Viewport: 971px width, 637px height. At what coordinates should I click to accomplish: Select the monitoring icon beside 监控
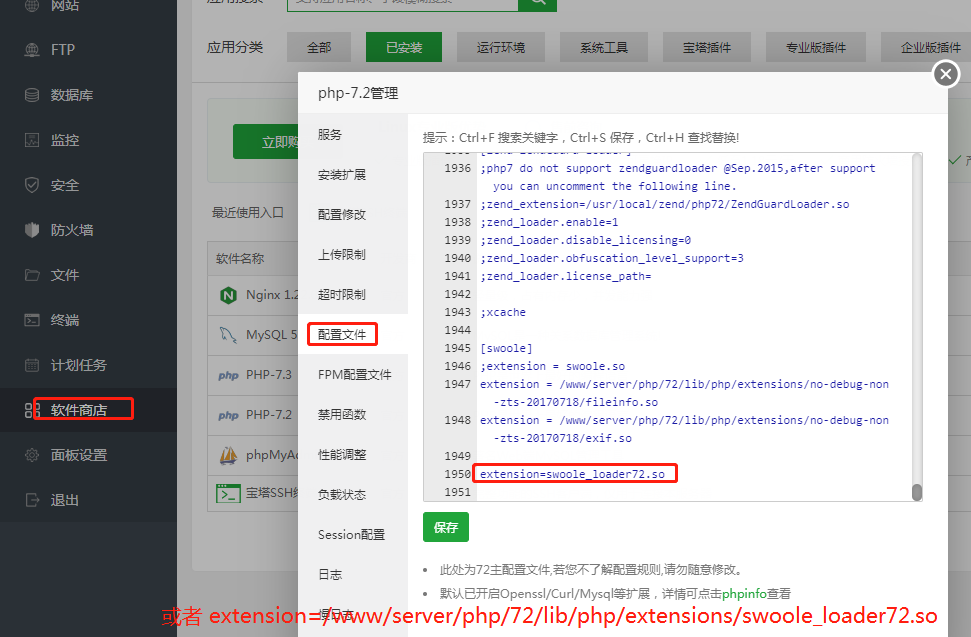coord(32,140)
